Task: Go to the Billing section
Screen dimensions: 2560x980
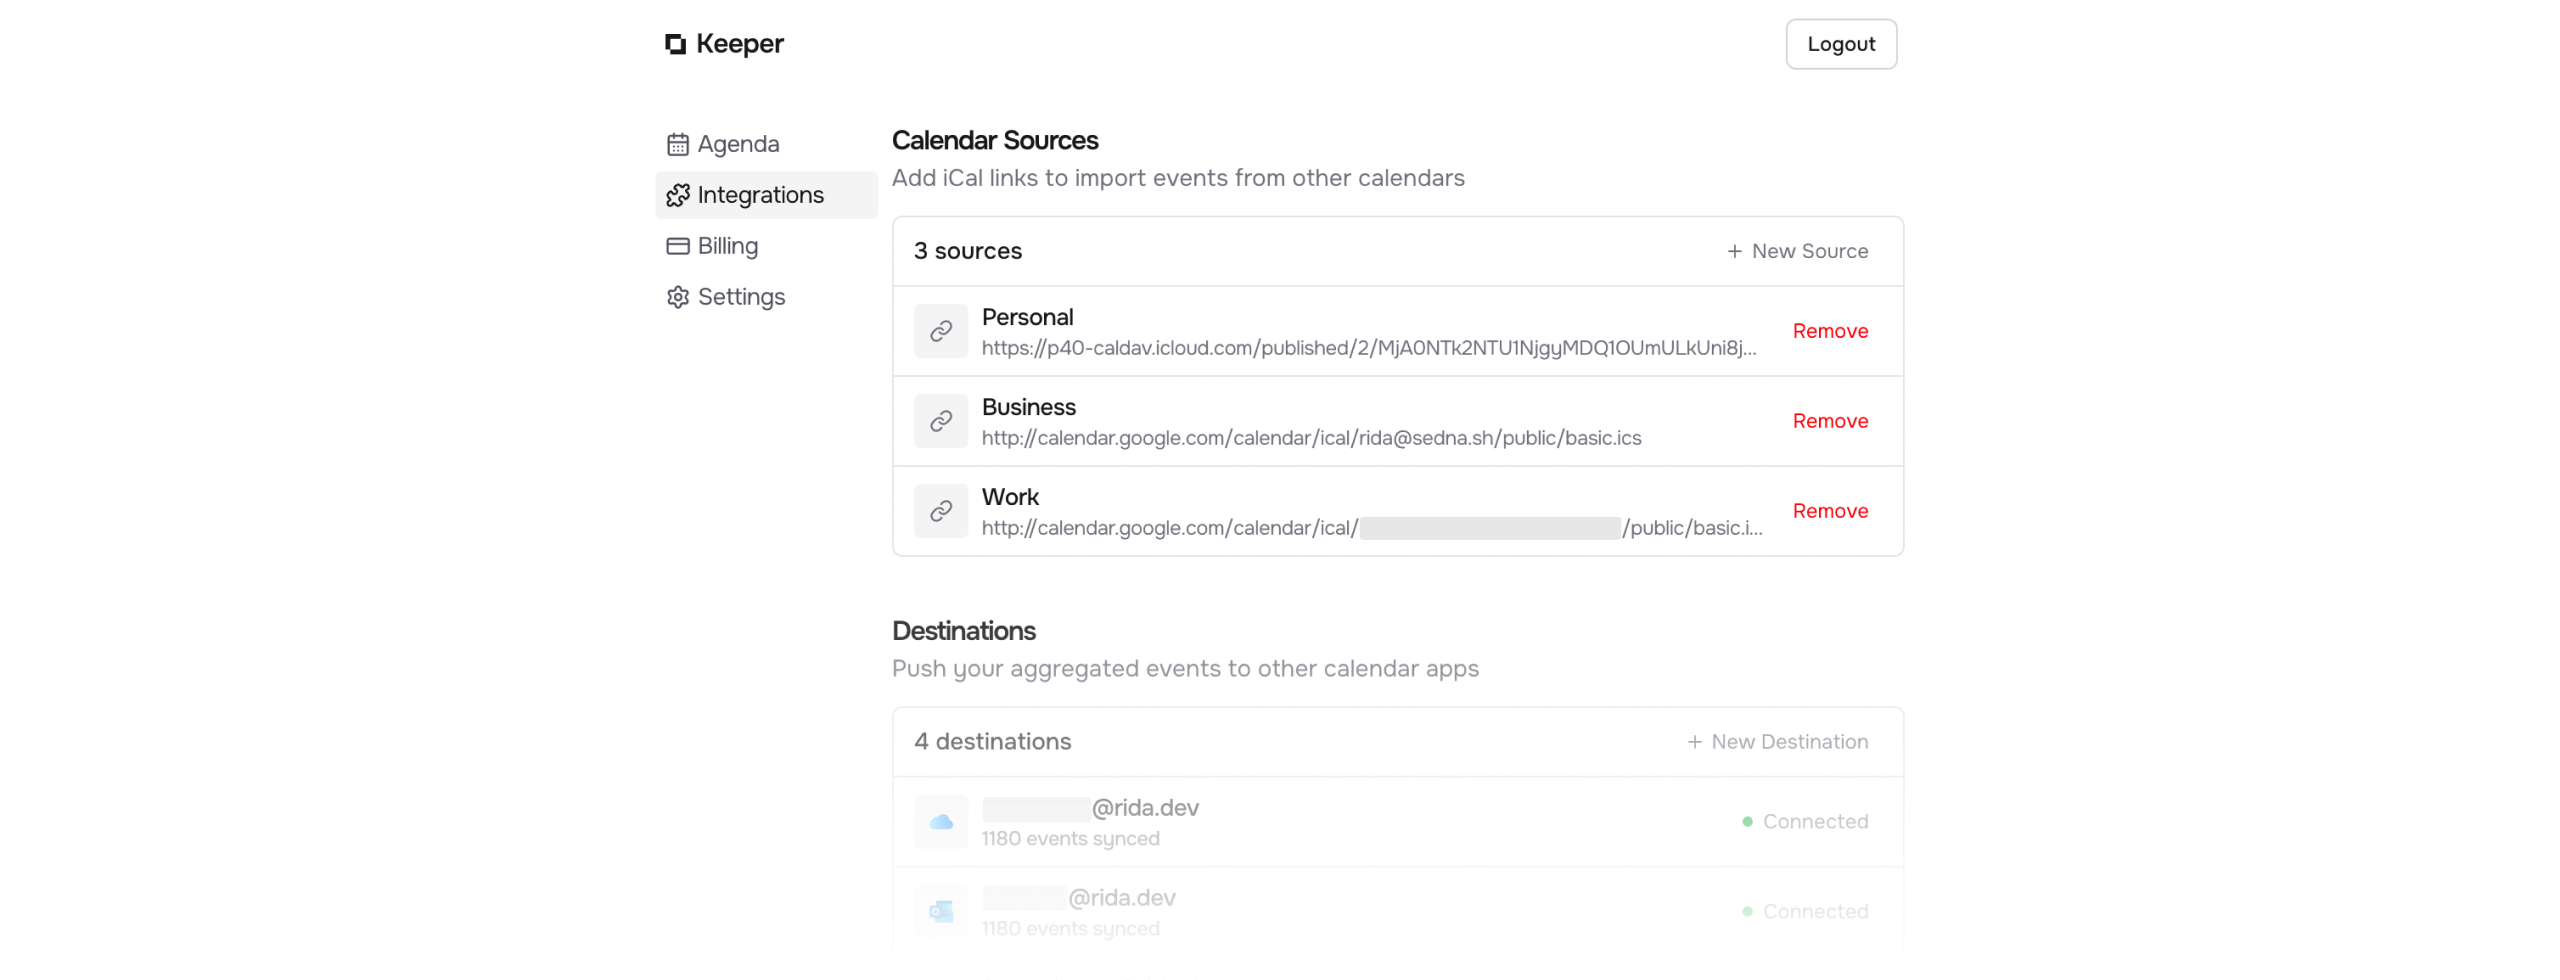Action: pyautogui.click(x=727, y=246)
